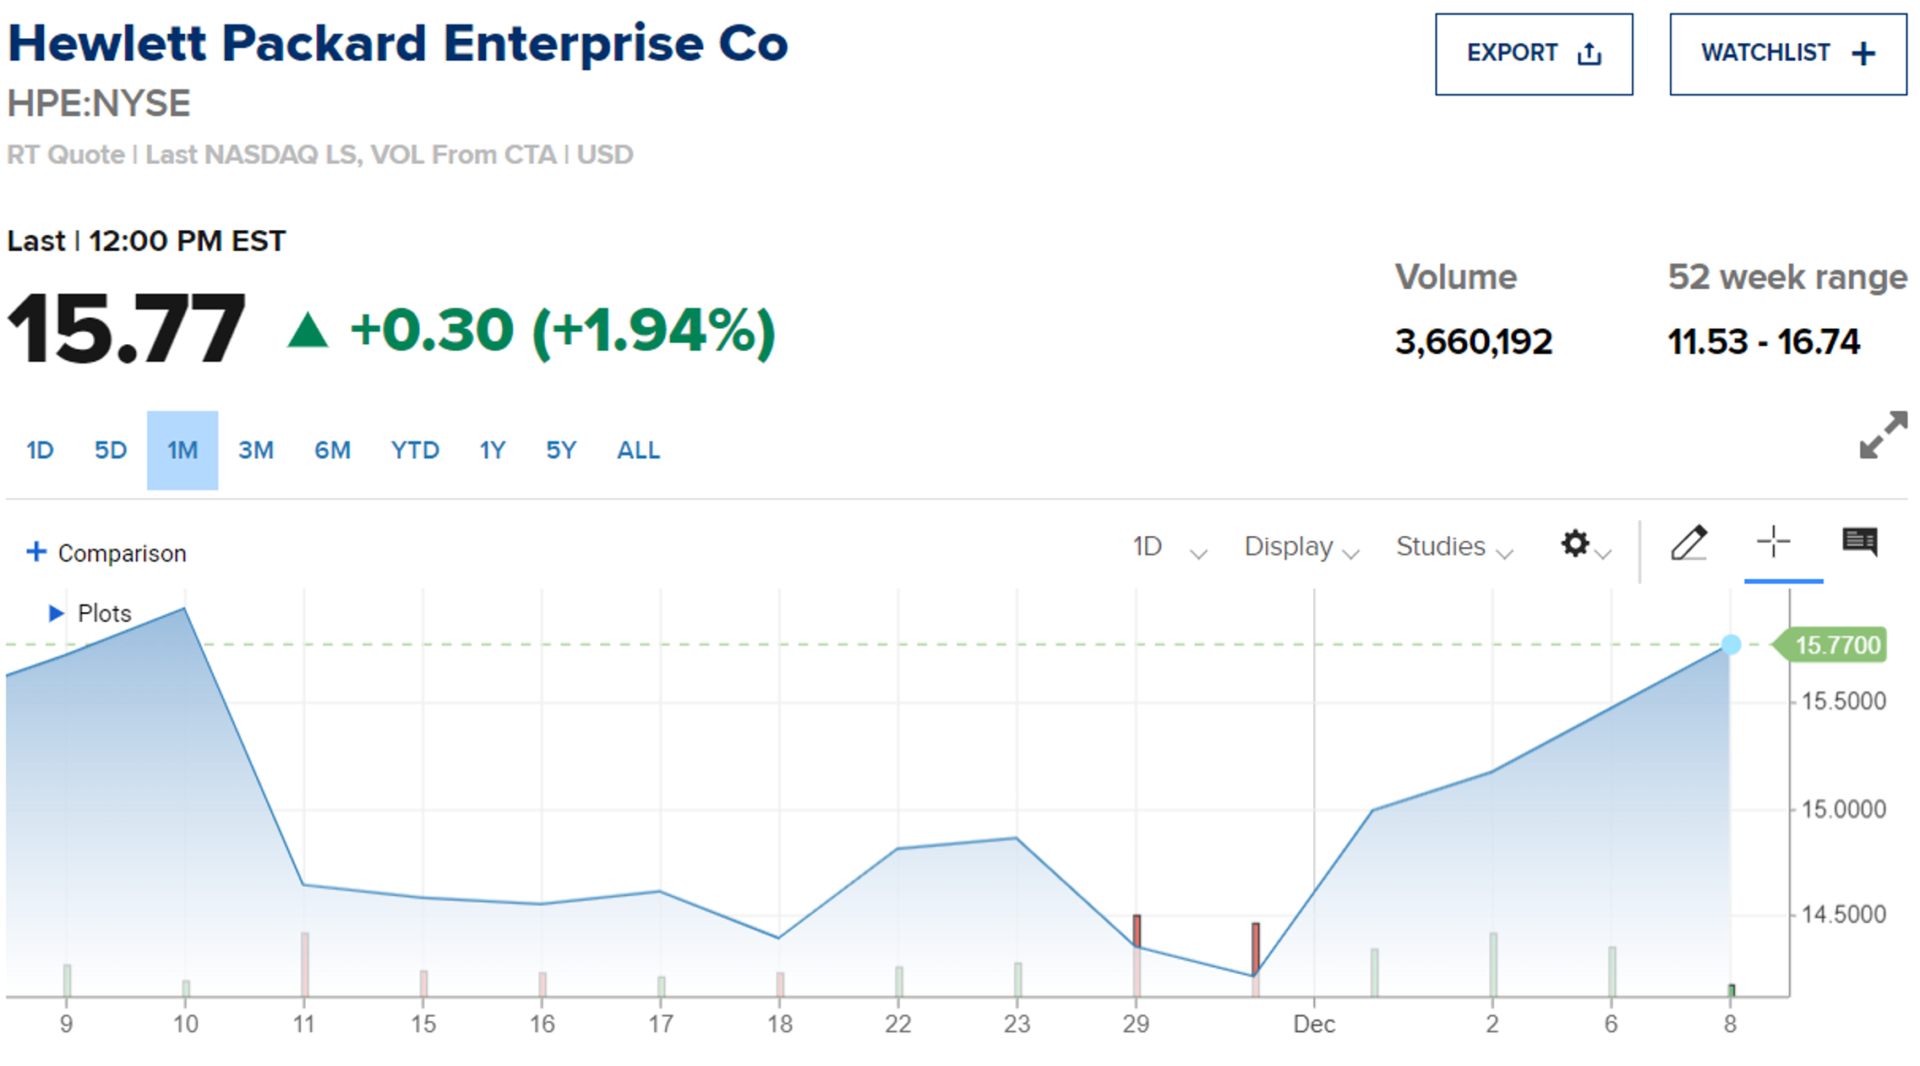
Task: Click the plus icon next to Comparison
Action: tap(36, 552)
